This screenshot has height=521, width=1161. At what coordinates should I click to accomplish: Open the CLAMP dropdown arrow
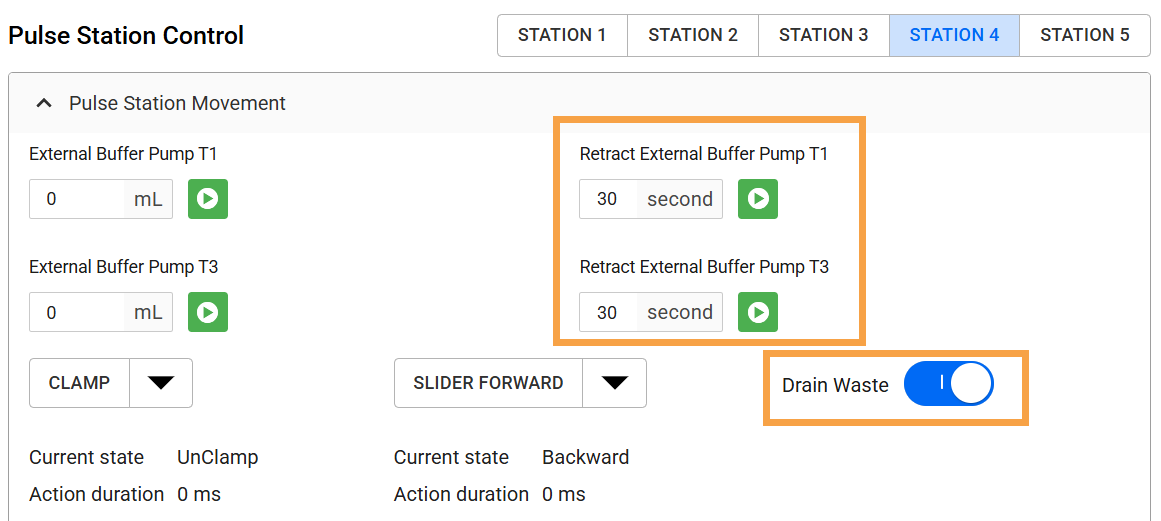click(x=161, y=383)
